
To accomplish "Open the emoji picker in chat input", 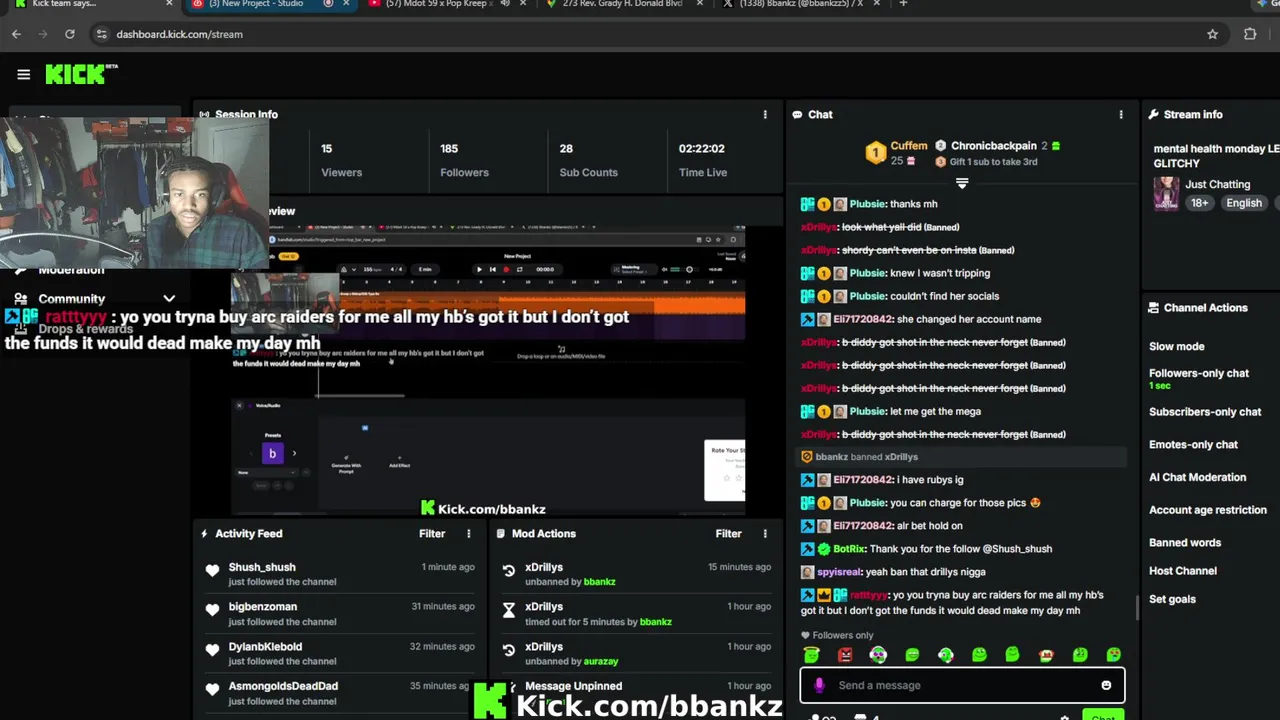I will (x=1106, y=685).
